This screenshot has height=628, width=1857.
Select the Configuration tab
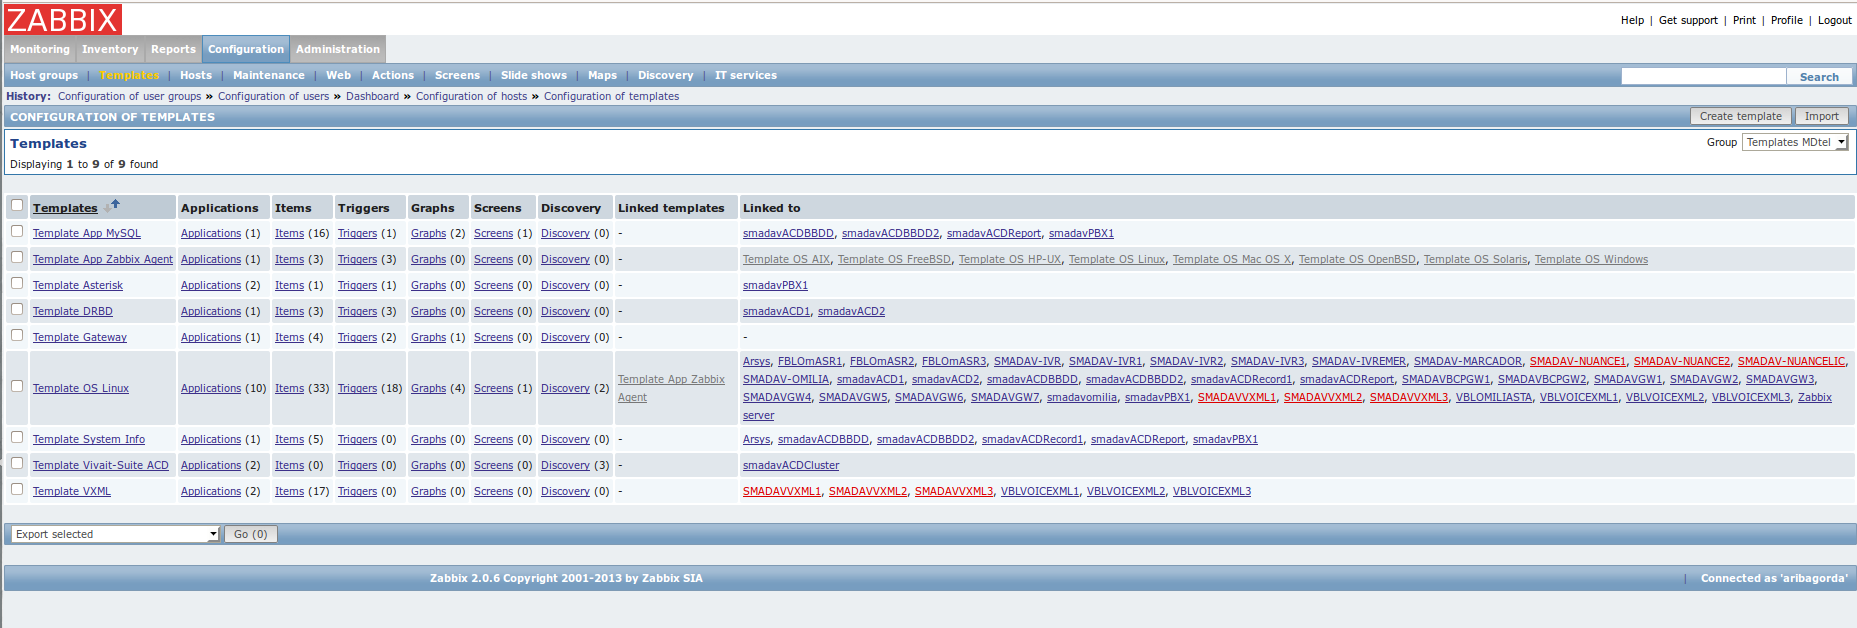coord(246,49)
